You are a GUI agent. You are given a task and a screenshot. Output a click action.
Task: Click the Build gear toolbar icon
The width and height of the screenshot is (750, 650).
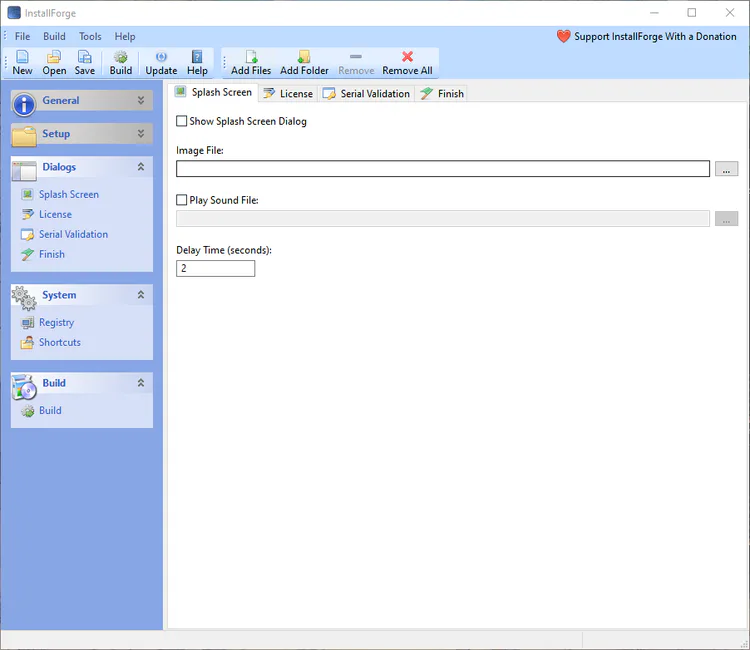pyautogui.click(x=121, y=57)
